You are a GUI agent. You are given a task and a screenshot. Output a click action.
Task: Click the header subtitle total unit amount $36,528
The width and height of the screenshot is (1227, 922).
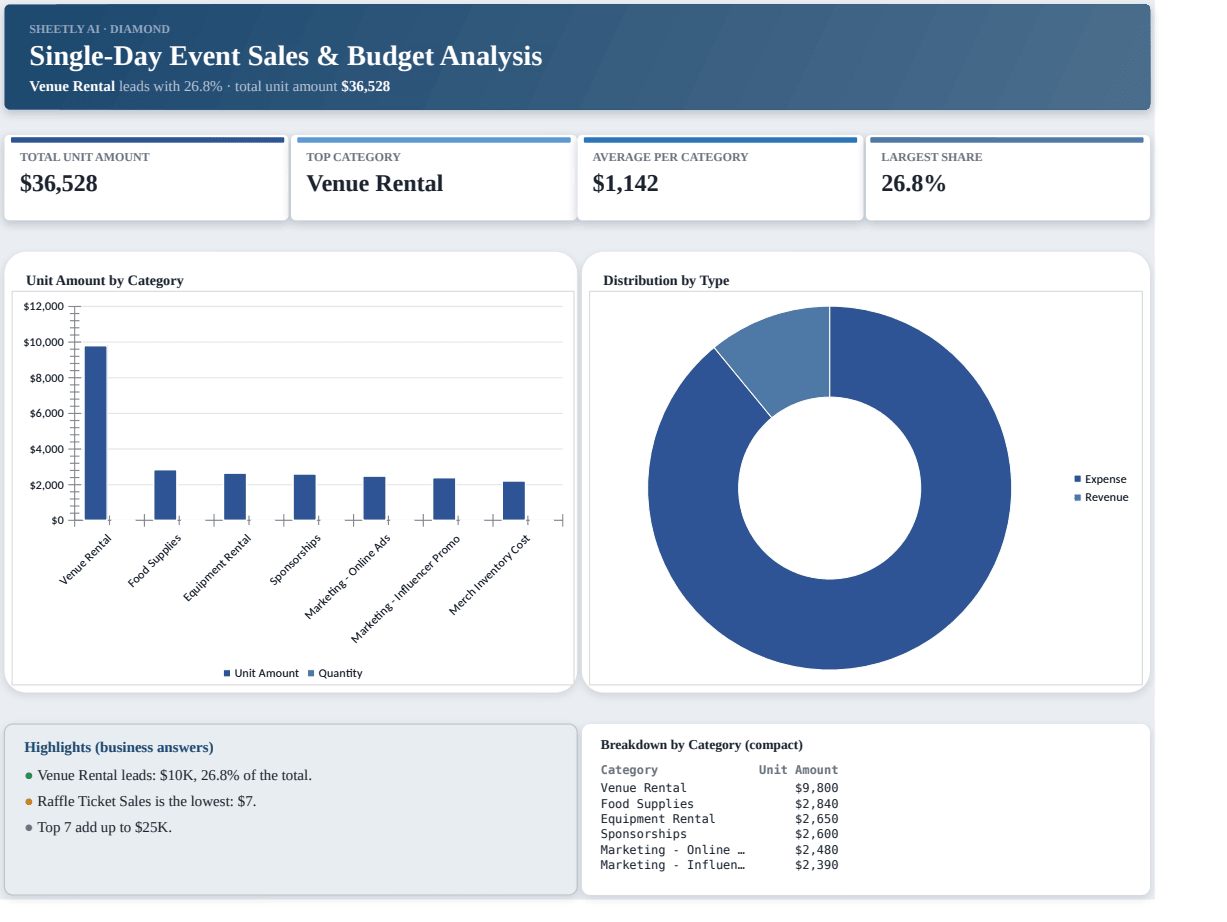[312, 86]
